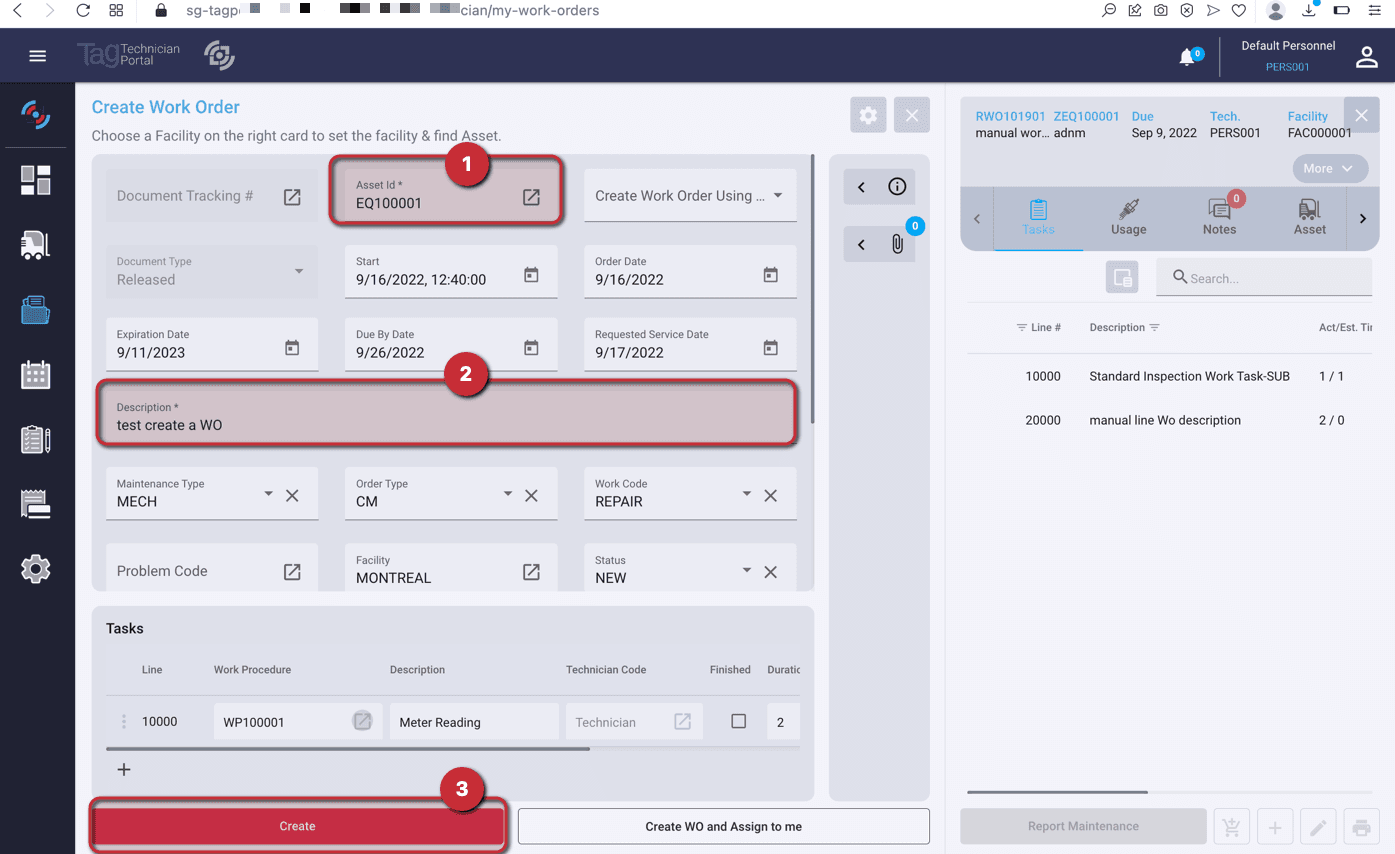Open the hamburger navigation menu
The image size is (1395, 854).
[38, 56]
